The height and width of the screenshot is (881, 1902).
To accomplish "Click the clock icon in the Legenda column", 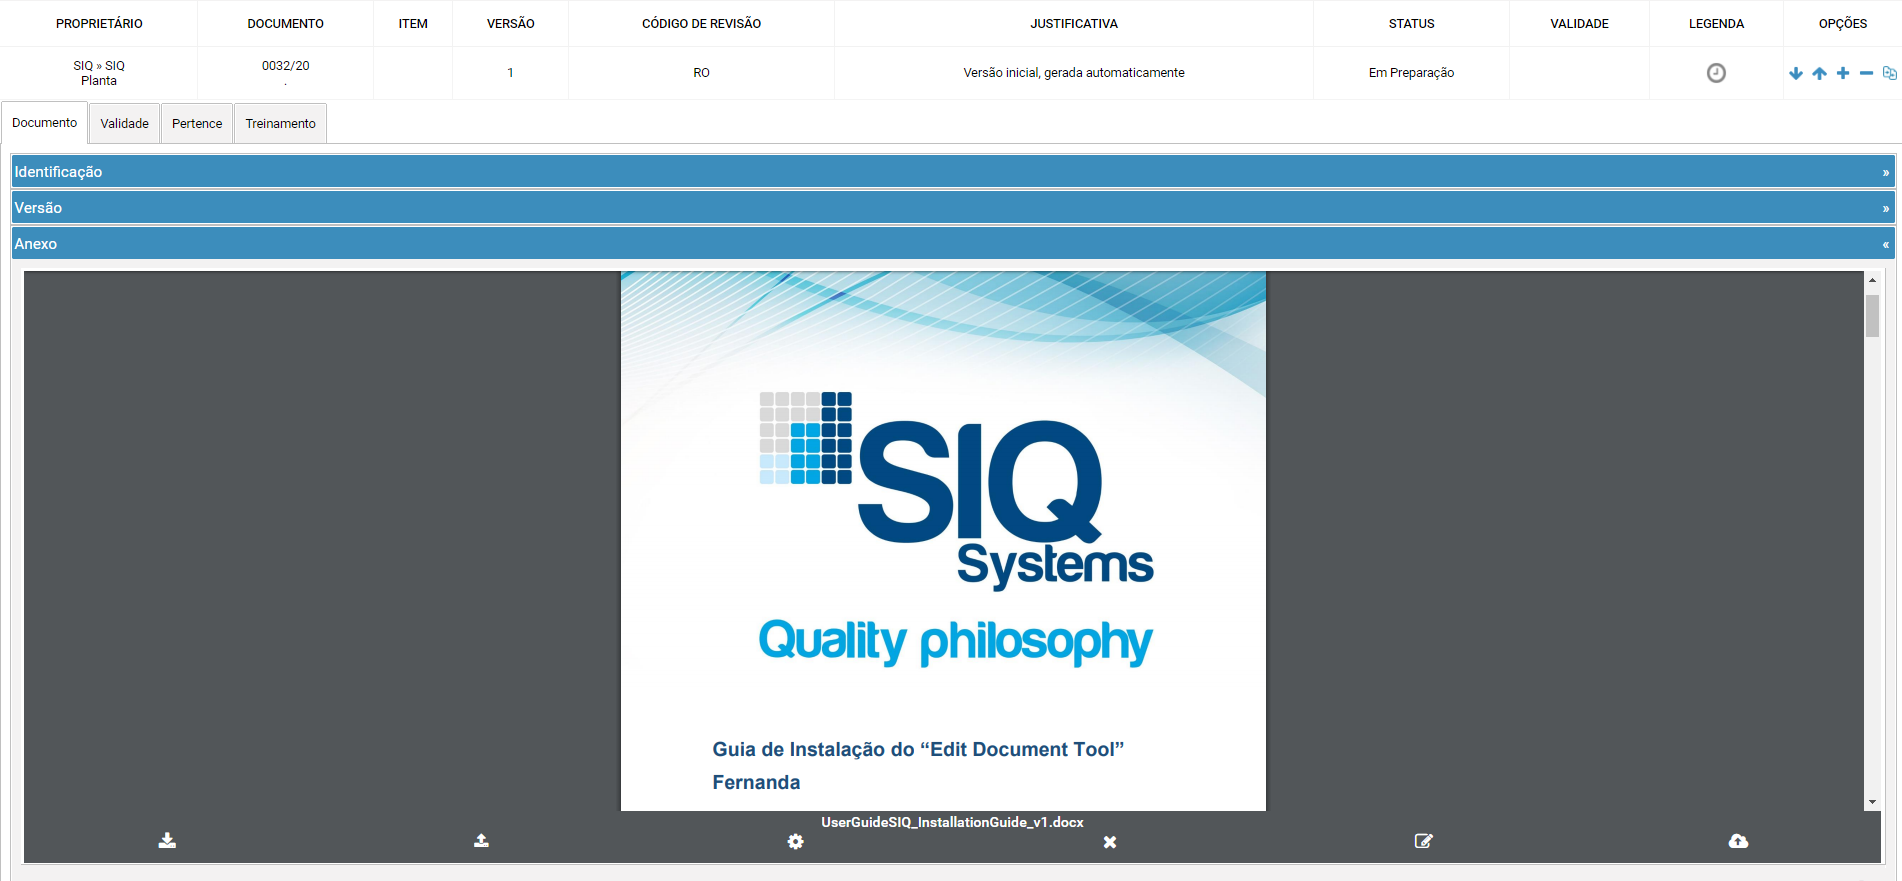I will tap(1716, 73).
